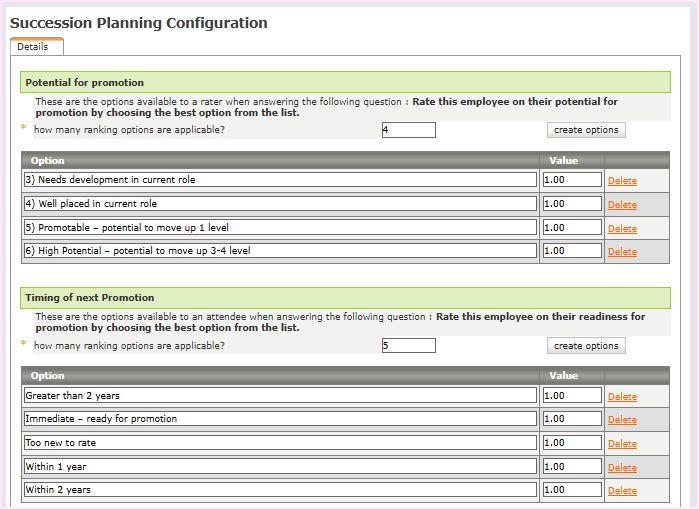Delete the 'Greater than 2 years' option
This screenshot has width=699, height=509.
click(x=622, y=397)
